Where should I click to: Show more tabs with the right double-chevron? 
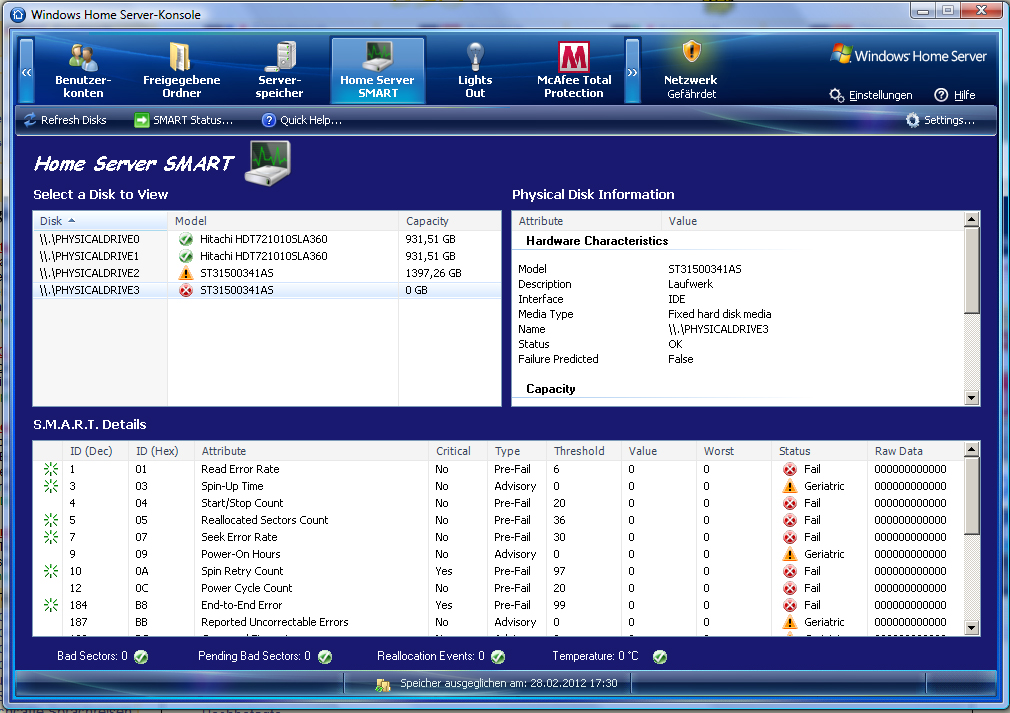(633, 71)
